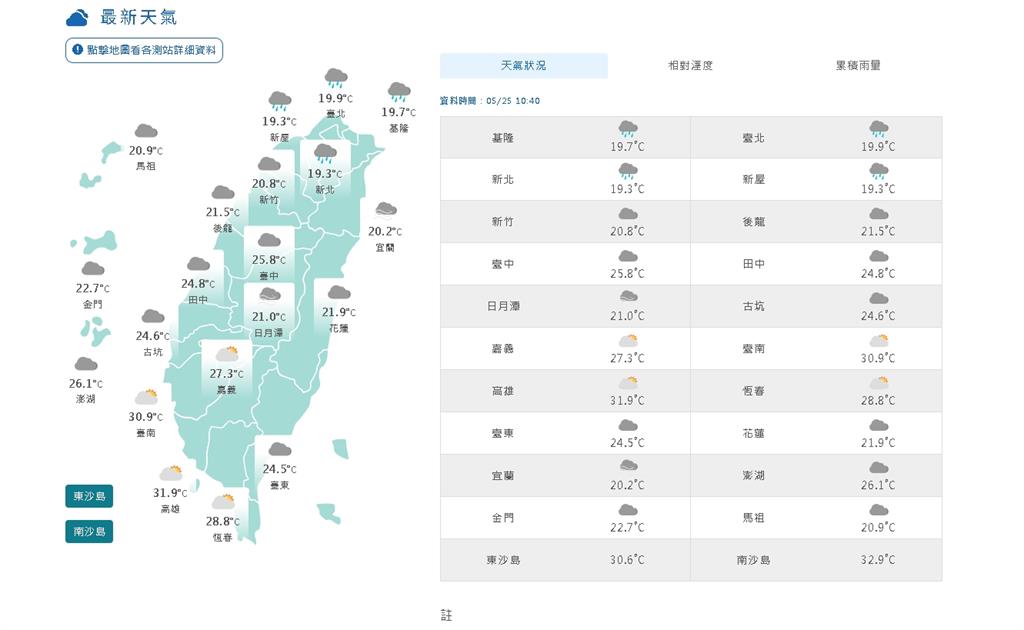Click the 19.9°C temperature label for 臺北 on map

click(x=336, y=98)
